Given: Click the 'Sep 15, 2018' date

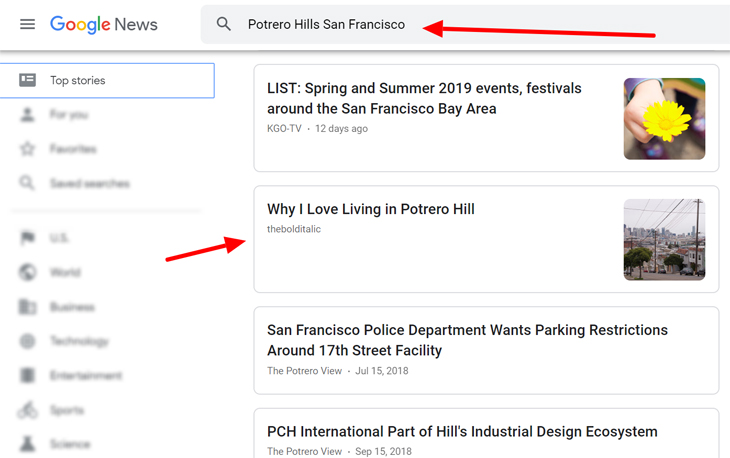Looking at the screenshot, I should pos(383,451).
